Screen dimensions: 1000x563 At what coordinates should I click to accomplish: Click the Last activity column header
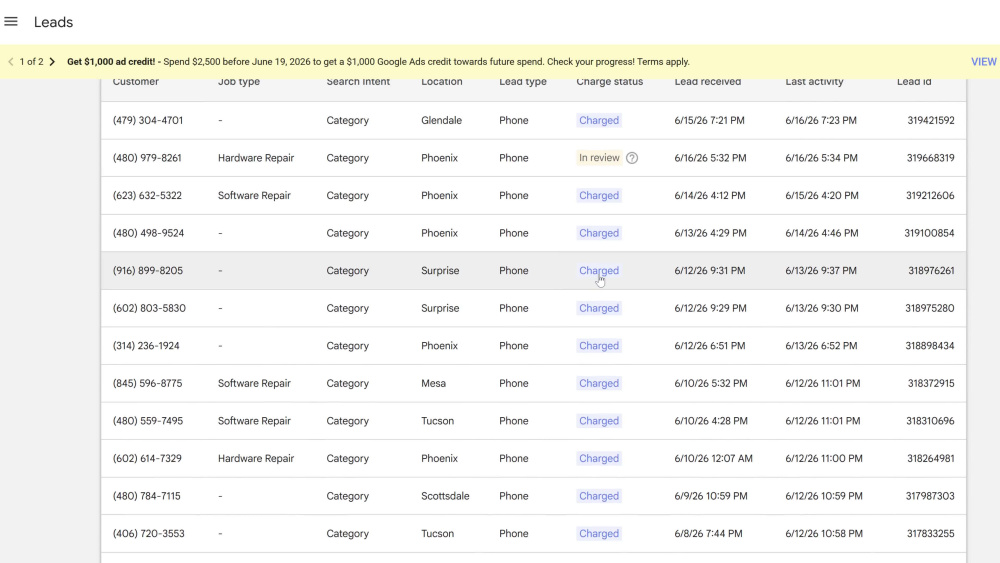click(814, 82)
